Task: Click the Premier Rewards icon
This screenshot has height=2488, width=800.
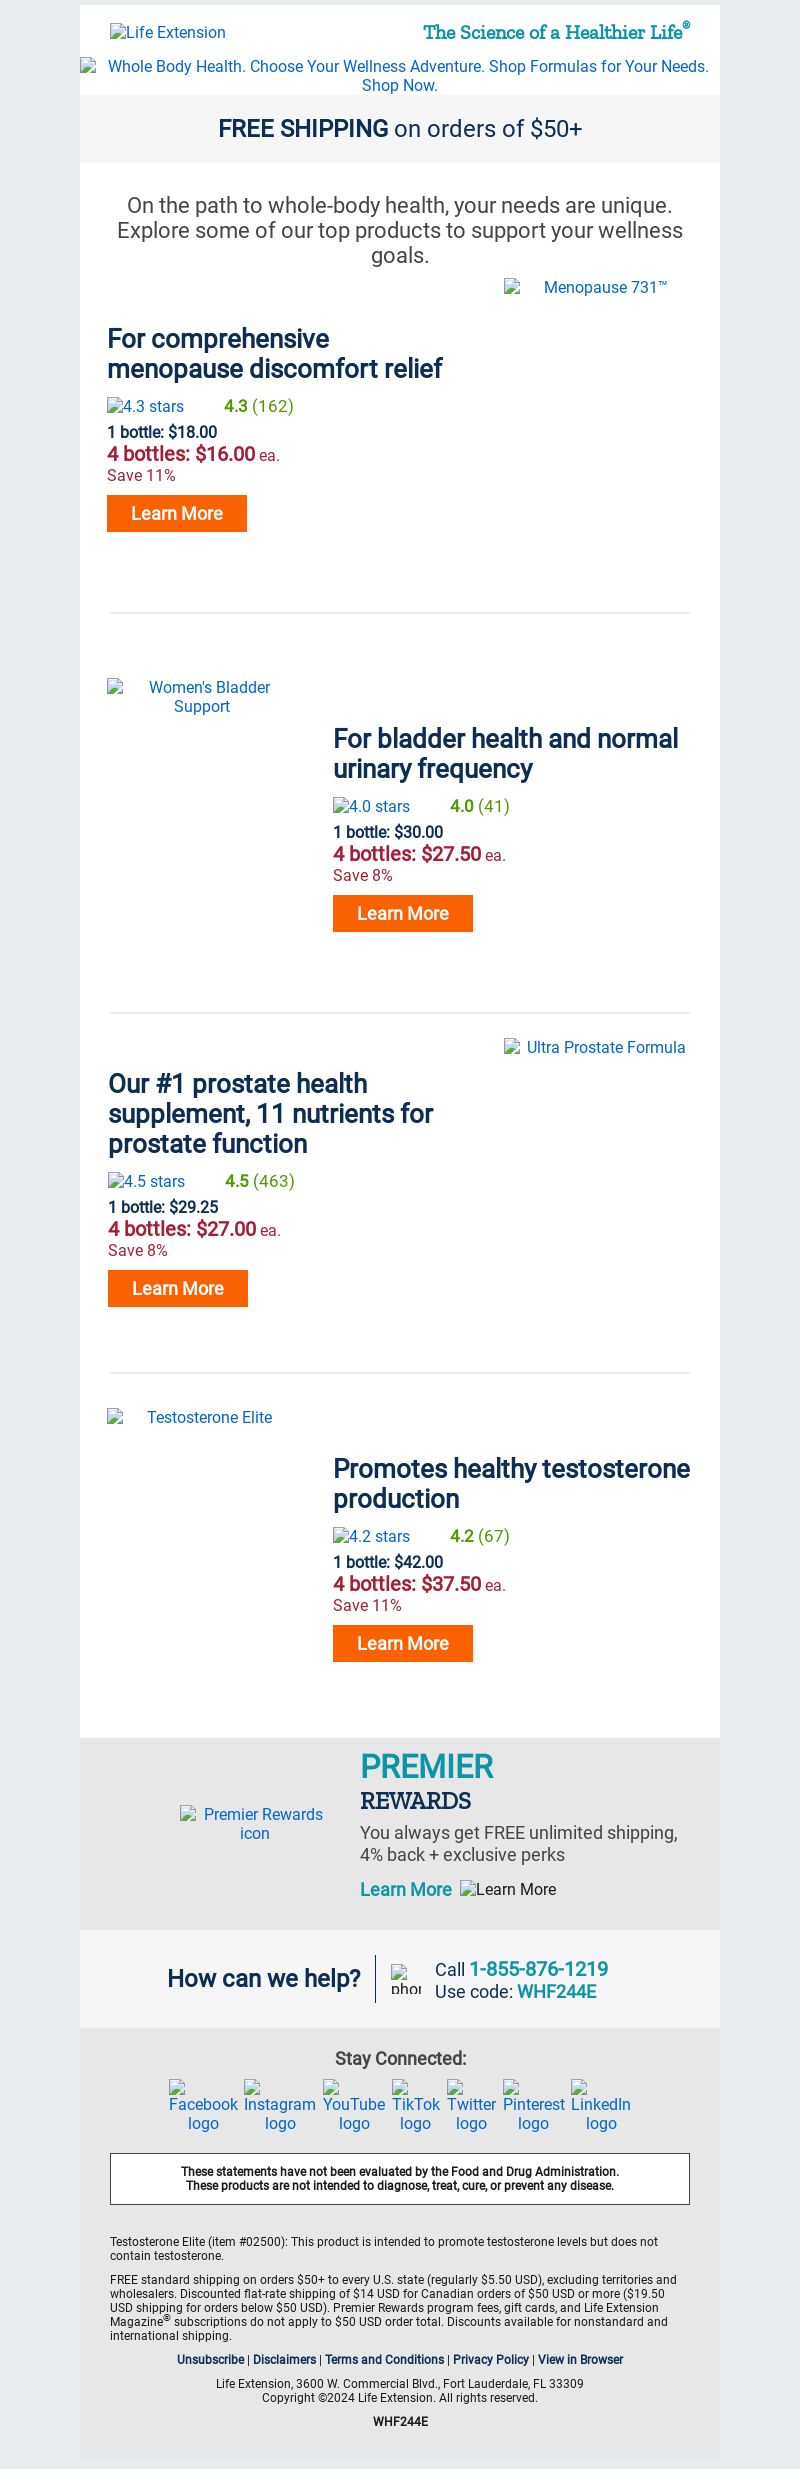Action: tap(254, 1823)
